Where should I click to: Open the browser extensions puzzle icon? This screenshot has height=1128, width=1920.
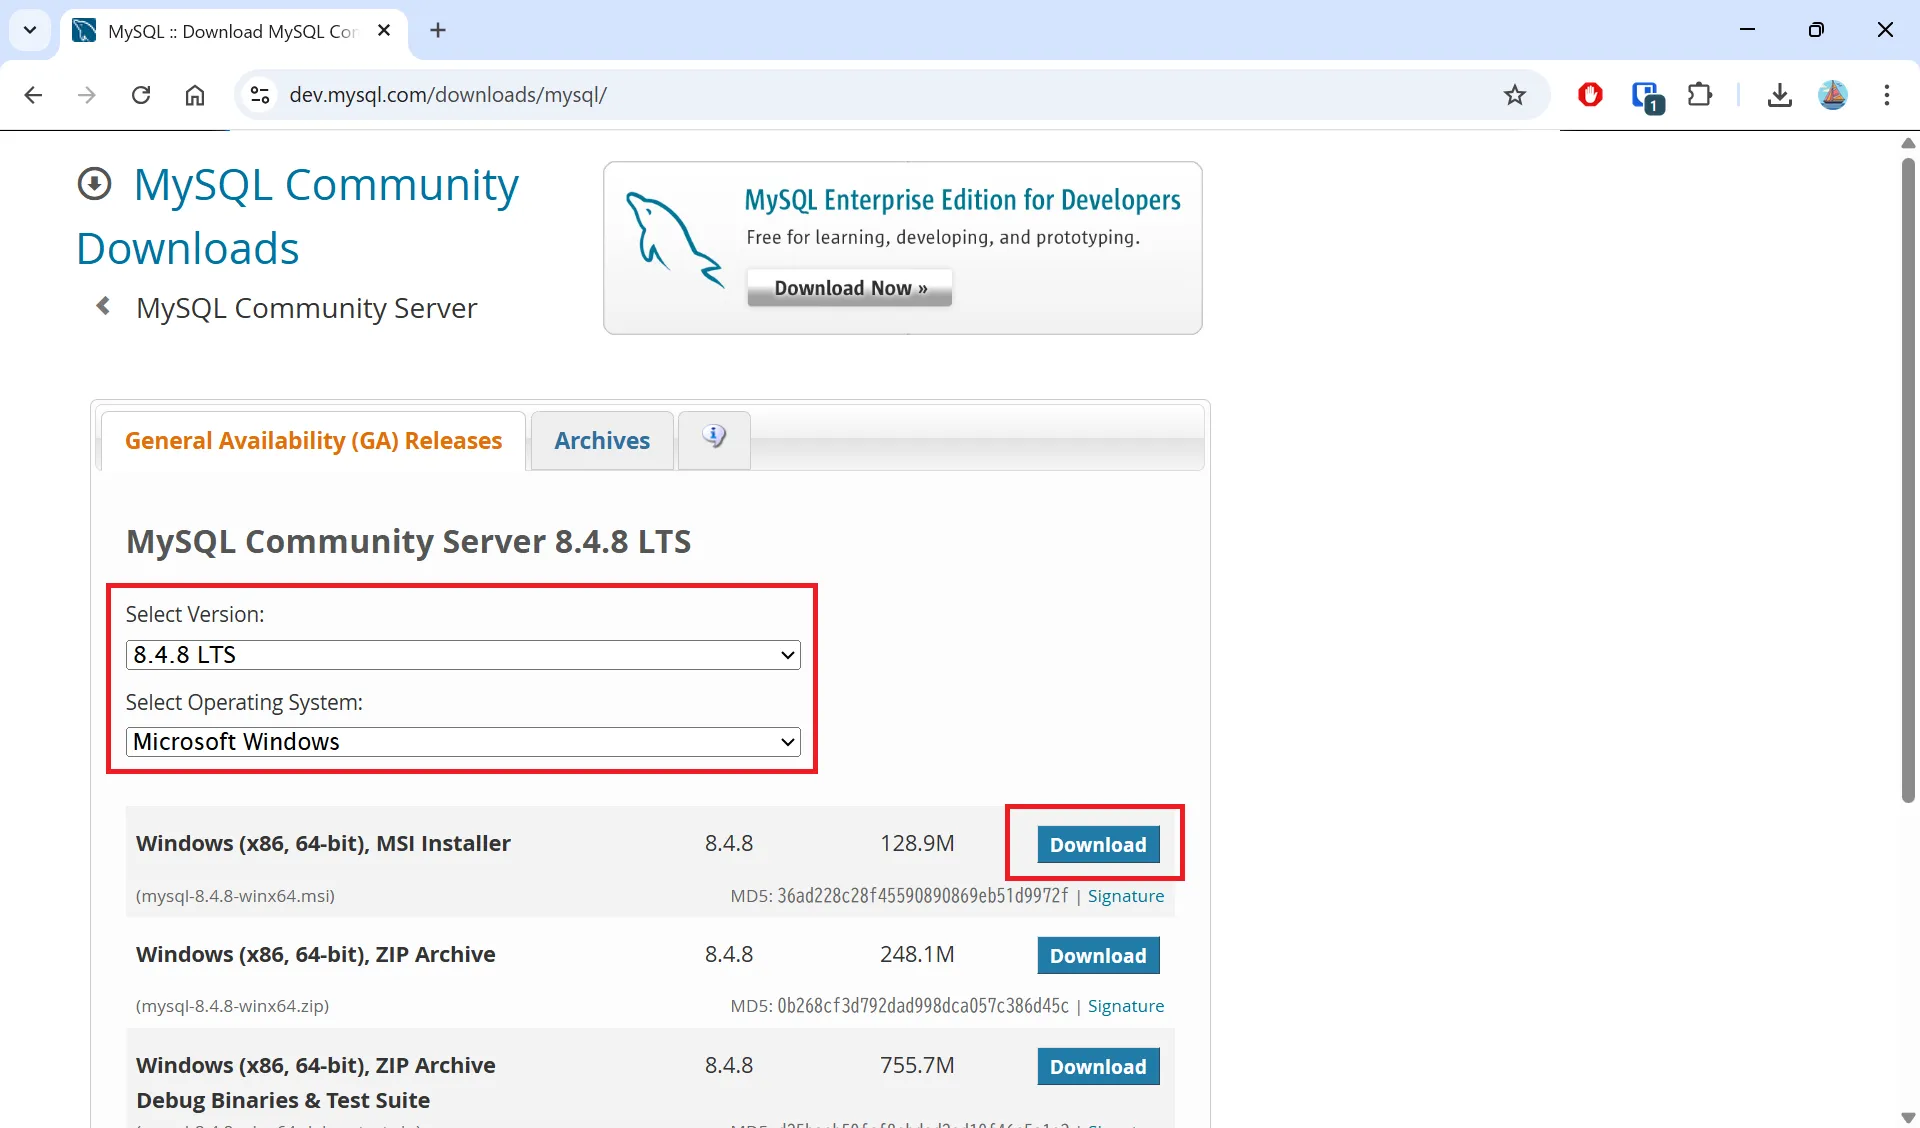[1699, 95]
